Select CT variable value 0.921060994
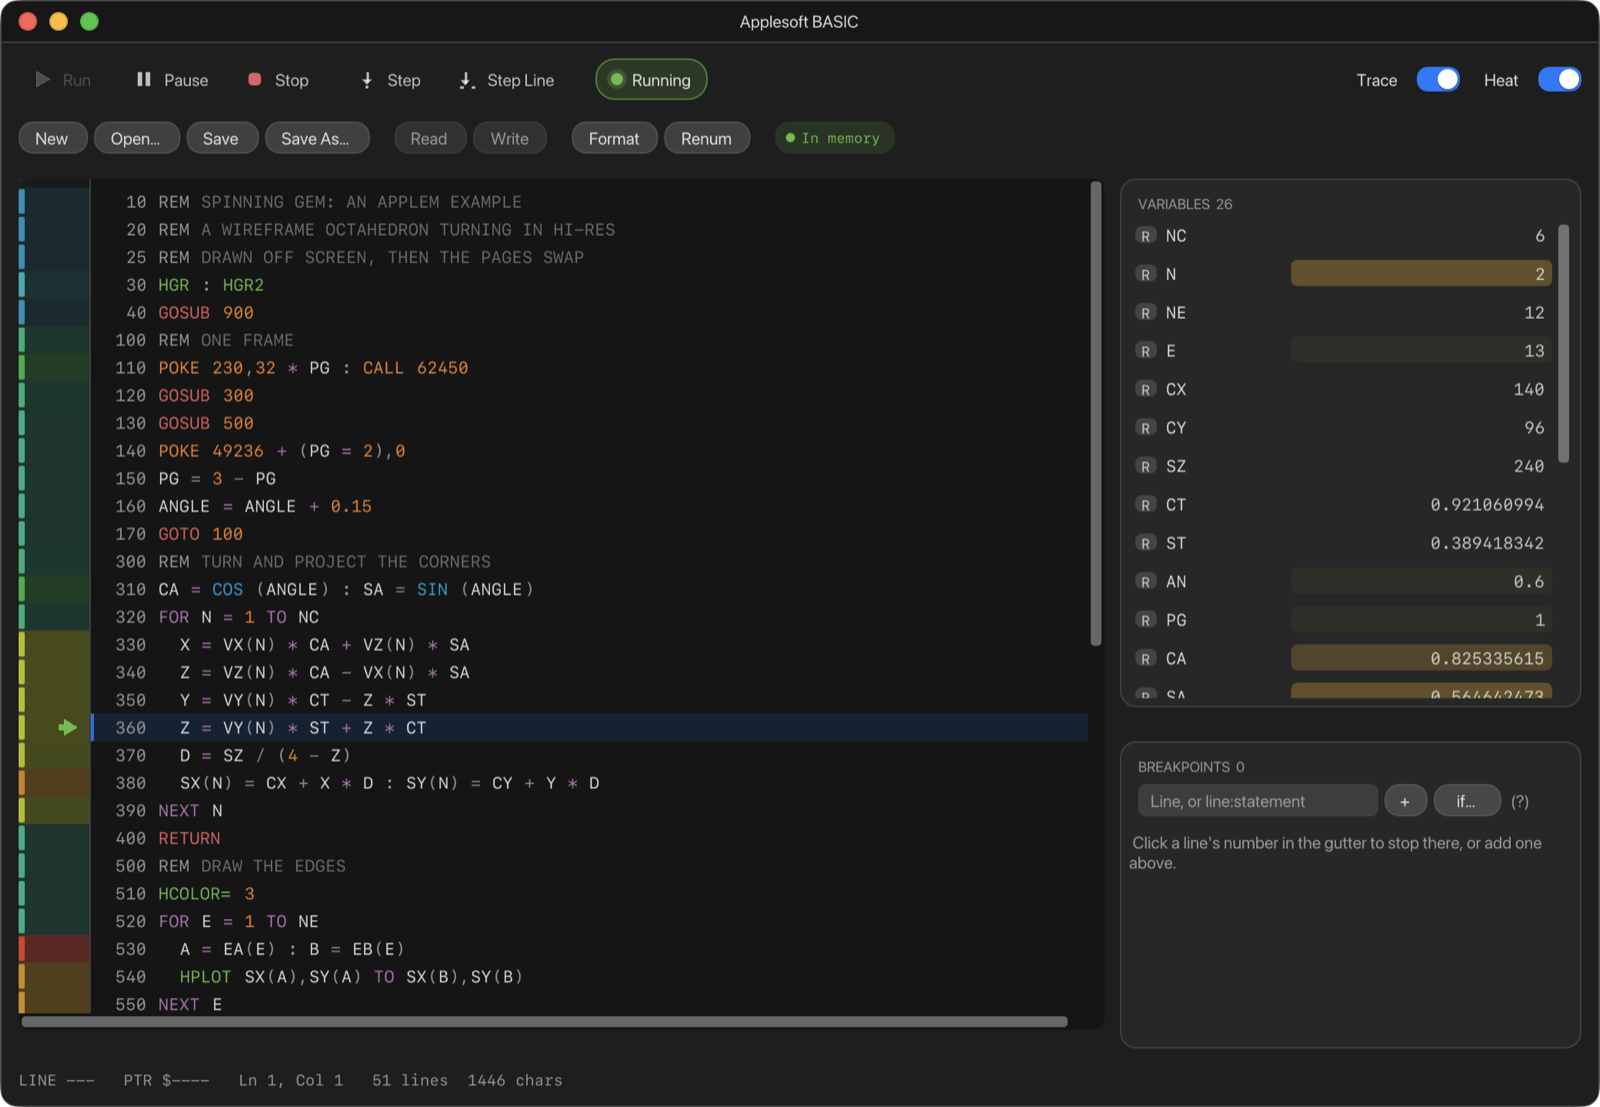The width and height of the screenshot is (1600, 1107). pyautogui.click(x=1487, y=505)
